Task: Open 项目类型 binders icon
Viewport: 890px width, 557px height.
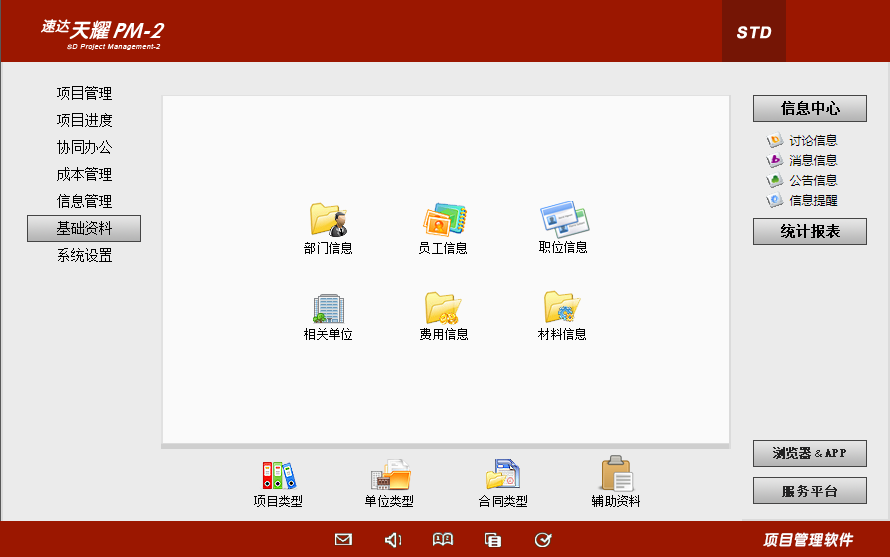Action: click(279, 475)
